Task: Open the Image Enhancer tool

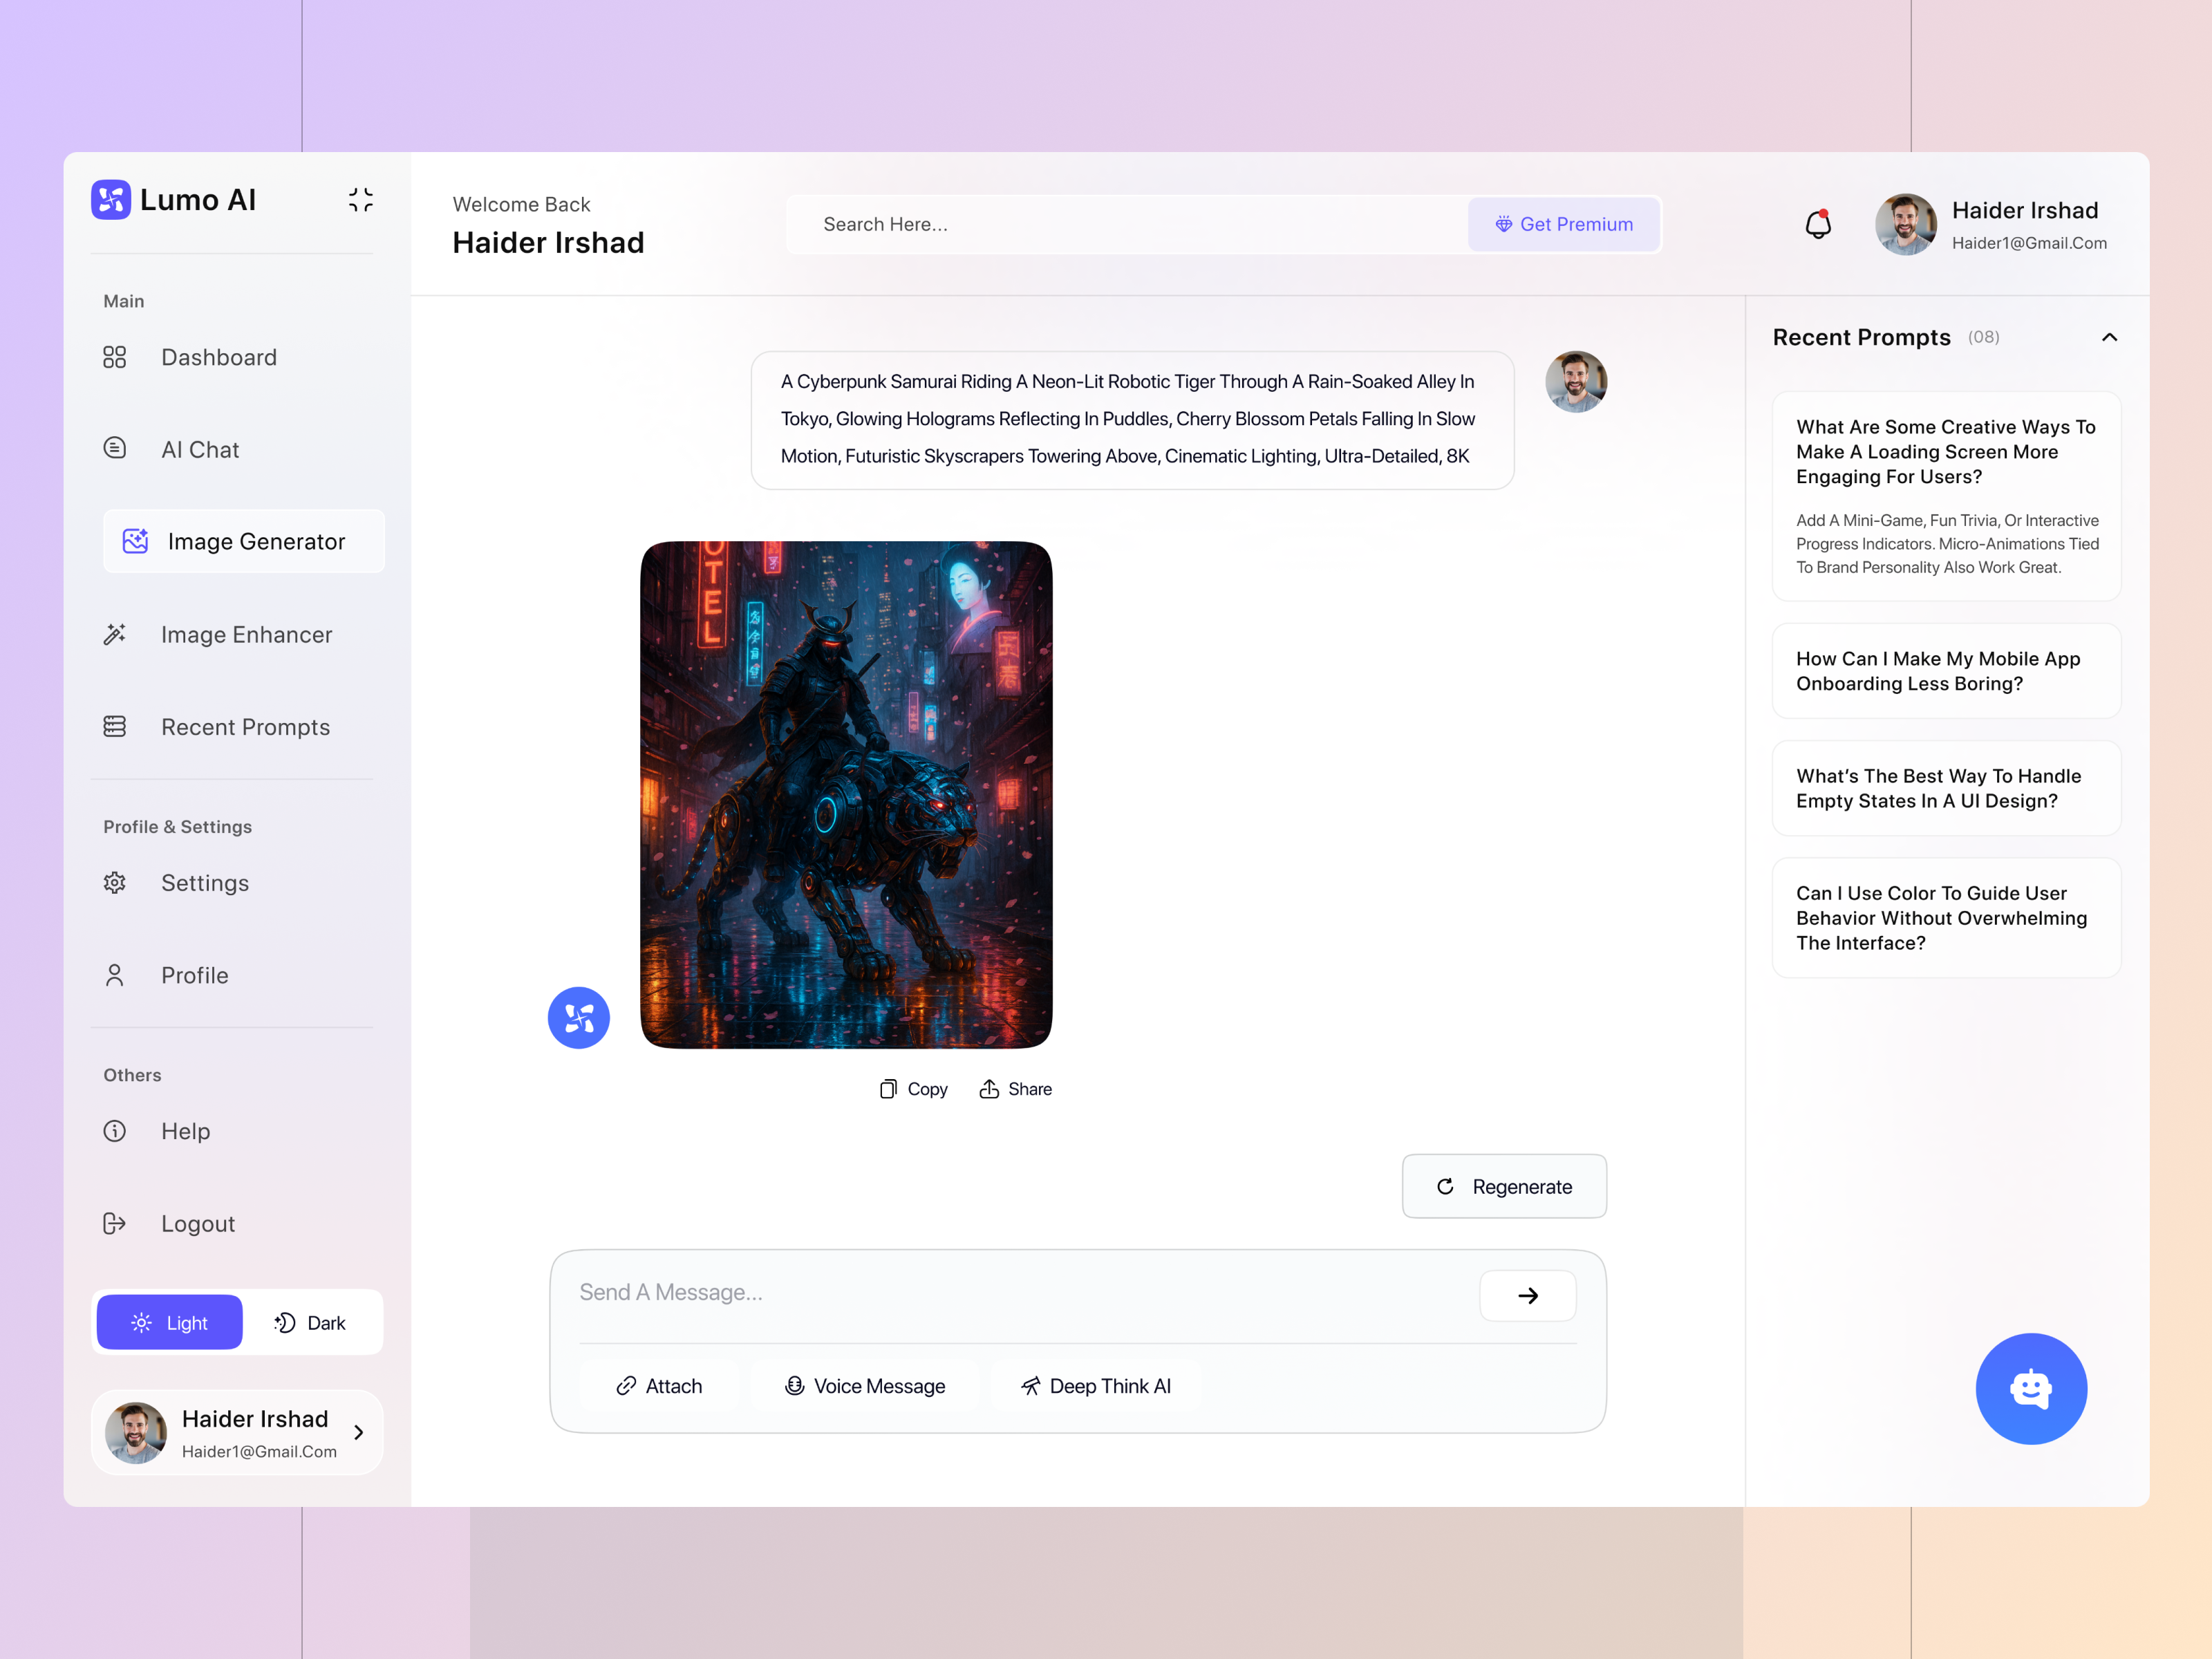Action: point(246,634)
